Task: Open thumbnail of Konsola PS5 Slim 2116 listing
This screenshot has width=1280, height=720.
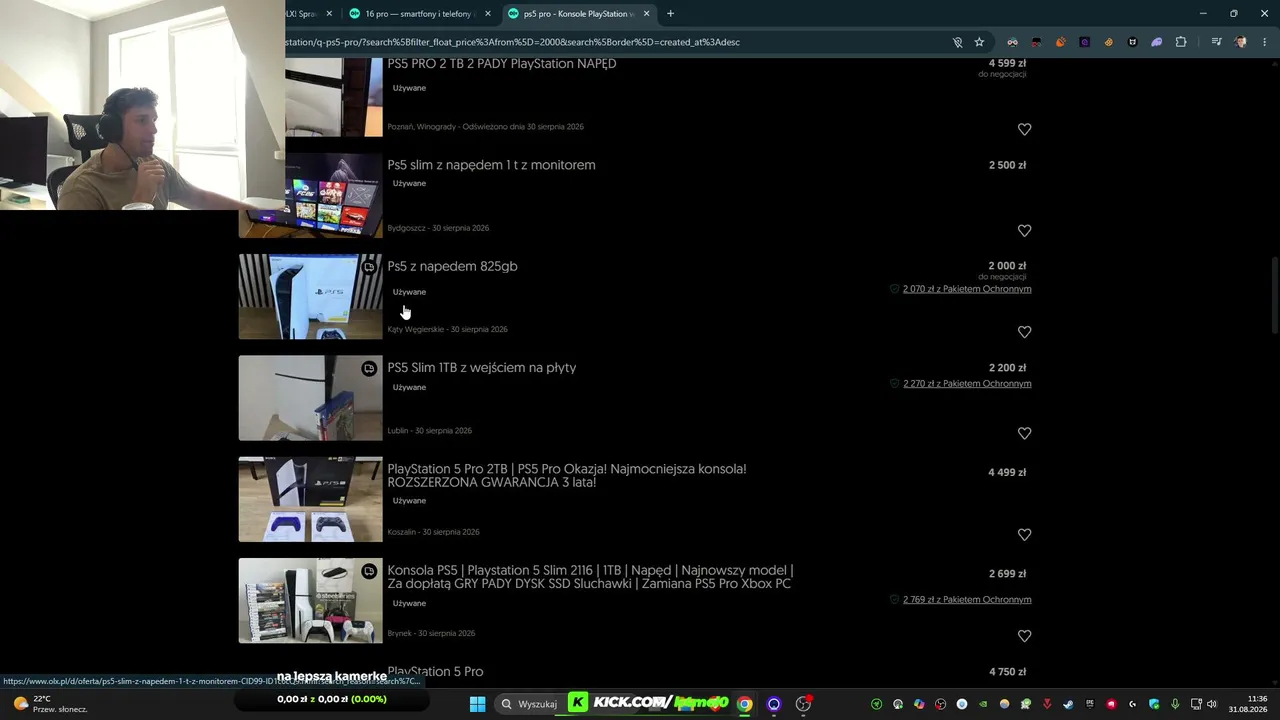Action: pyautogui.click(x=310, y=601)
